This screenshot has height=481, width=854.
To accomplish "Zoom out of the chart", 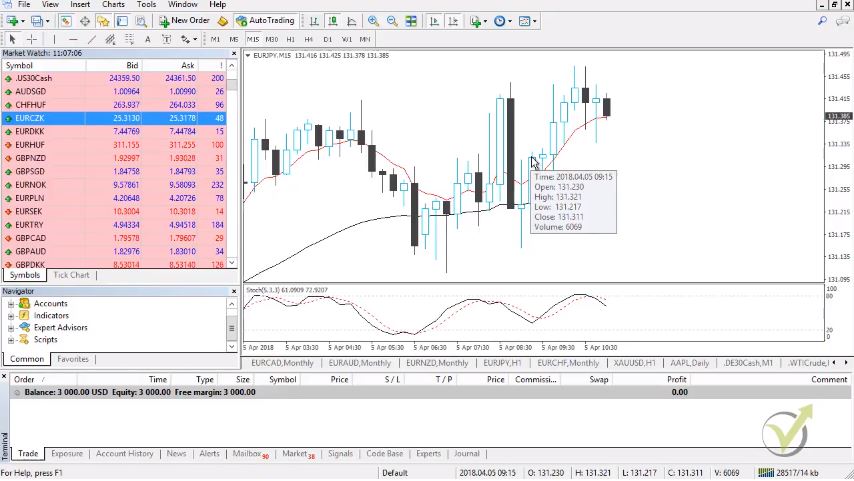I will tap(392, 21).
